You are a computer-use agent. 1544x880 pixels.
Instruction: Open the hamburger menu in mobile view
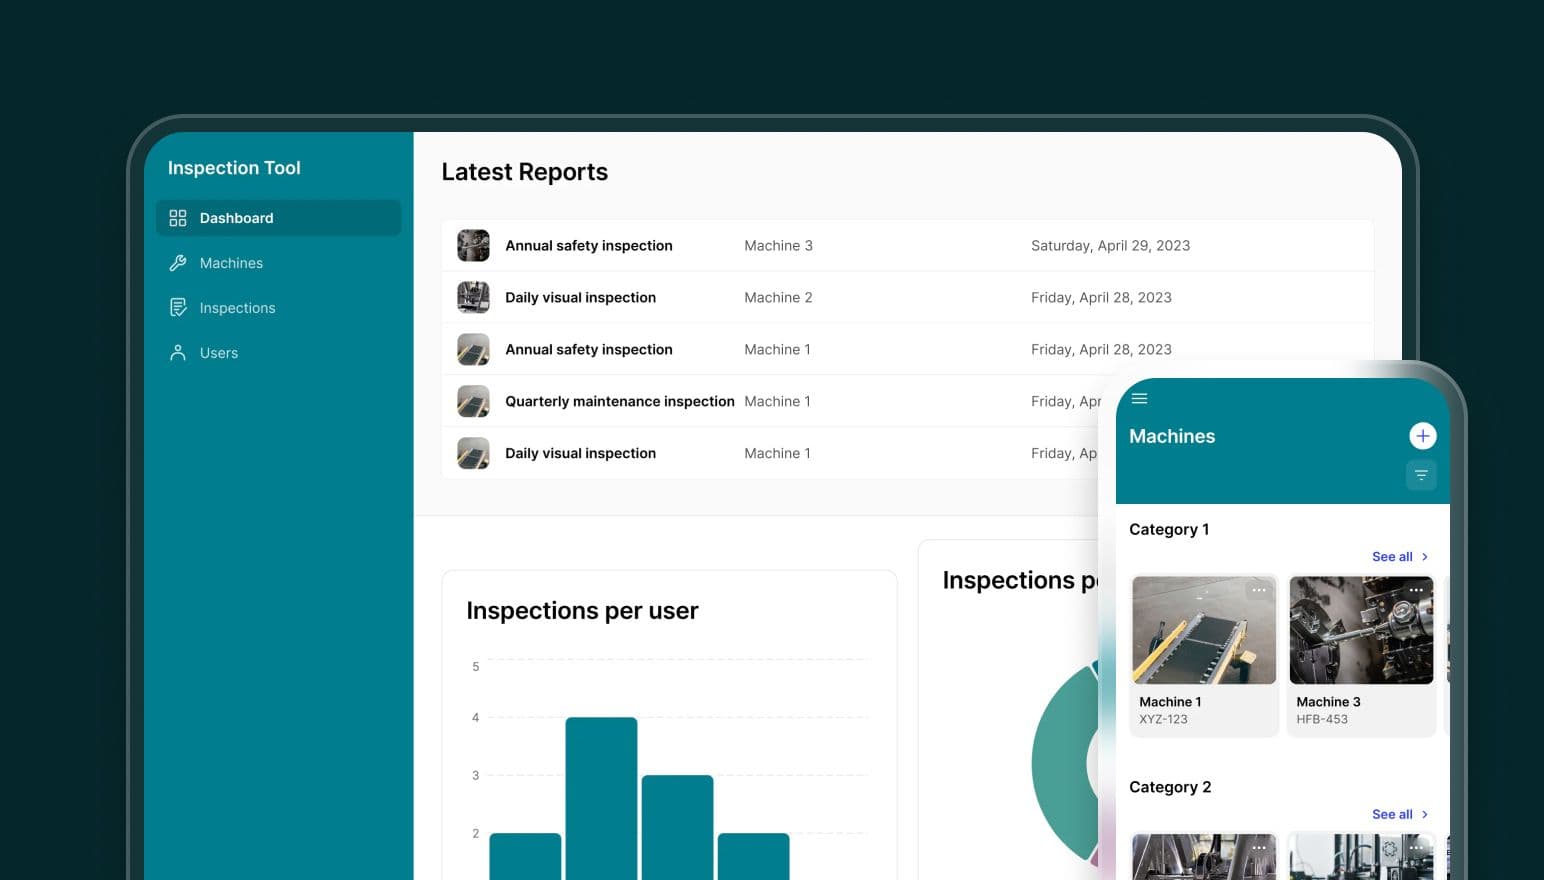(x=1139, y=399)
